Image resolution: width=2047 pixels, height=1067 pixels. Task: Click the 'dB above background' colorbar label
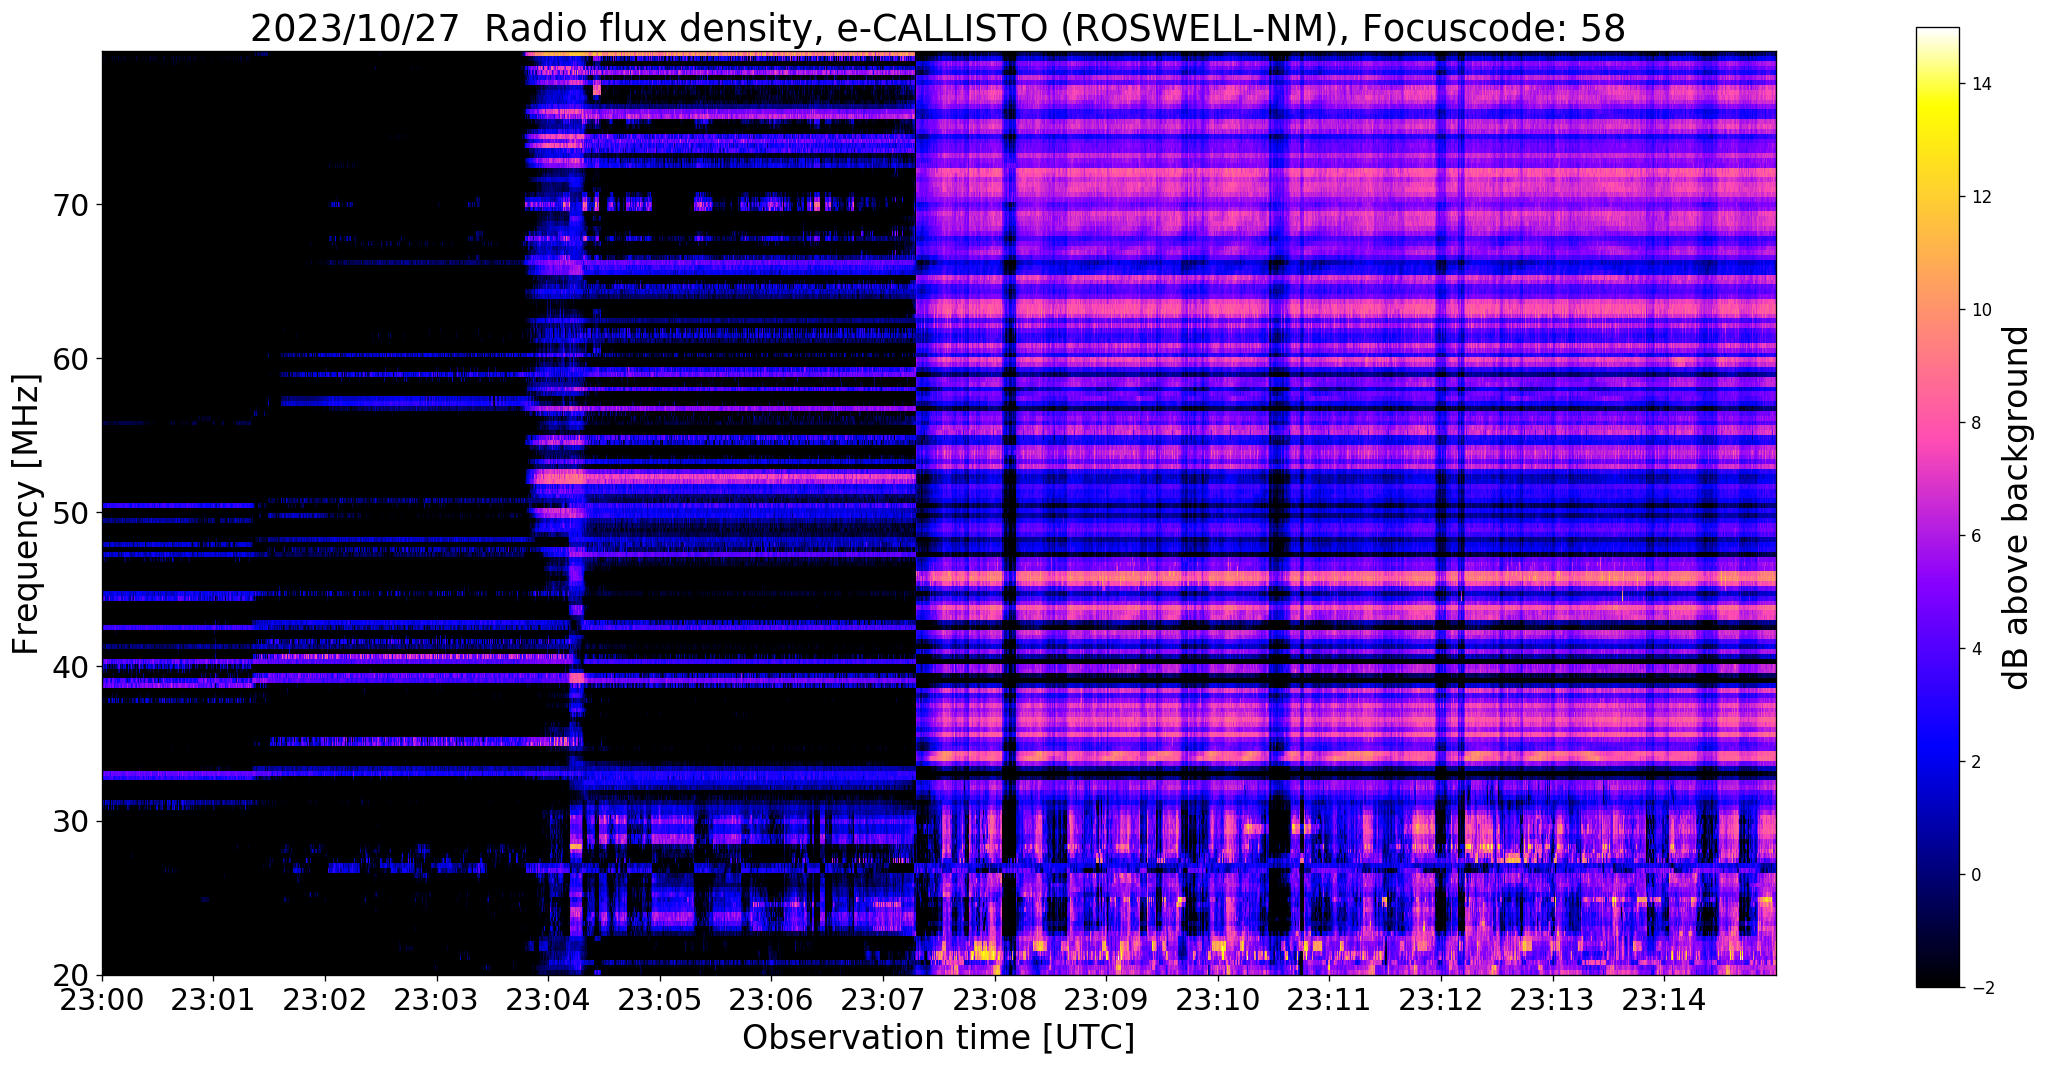tap(2017, 508)
